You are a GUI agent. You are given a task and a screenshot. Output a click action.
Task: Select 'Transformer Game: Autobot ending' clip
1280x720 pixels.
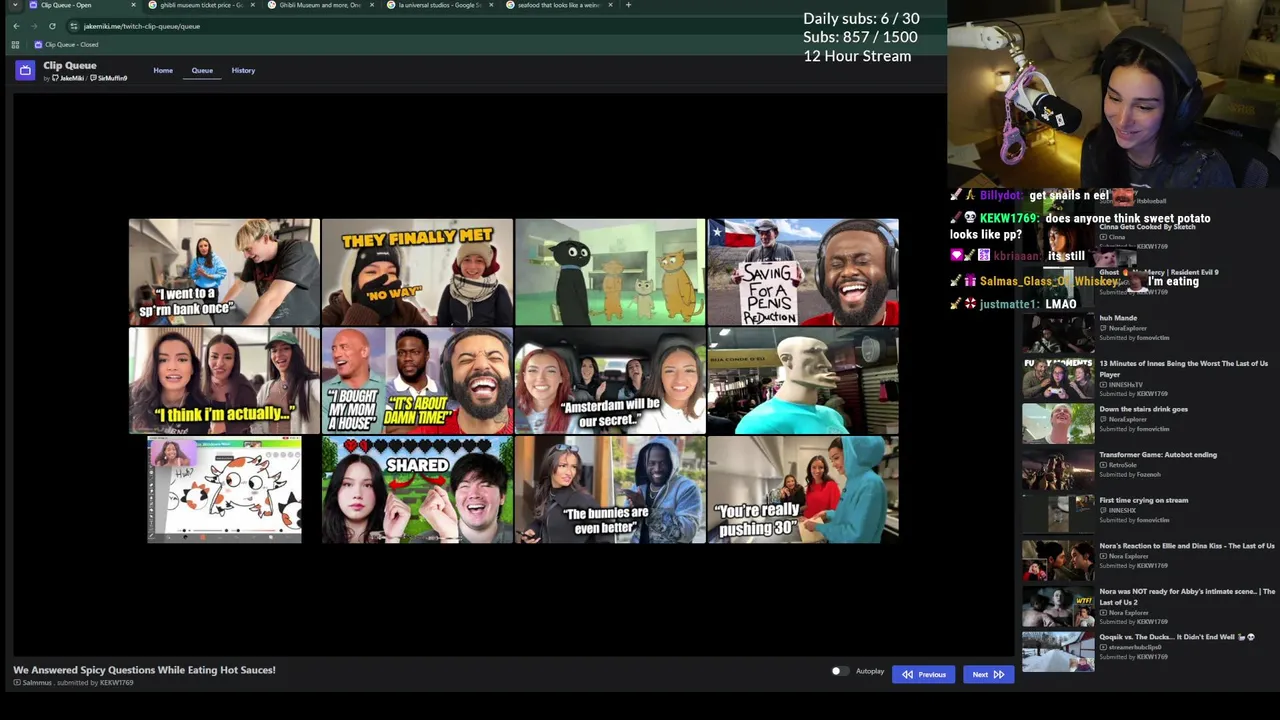pos(1147,468)
